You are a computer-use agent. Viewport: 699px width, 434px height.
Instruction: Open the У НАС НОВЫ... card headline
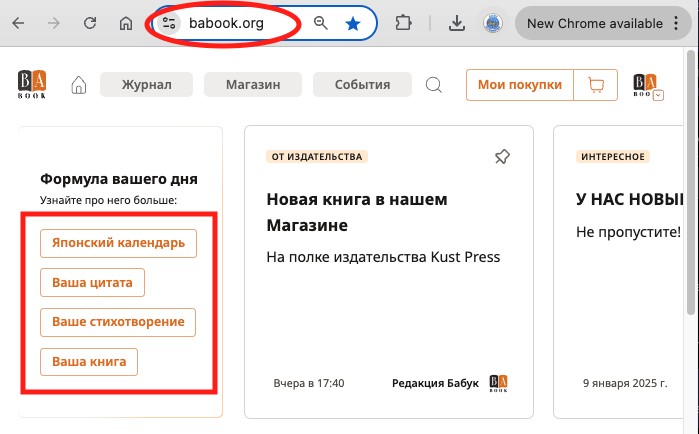tap(629, 200)
